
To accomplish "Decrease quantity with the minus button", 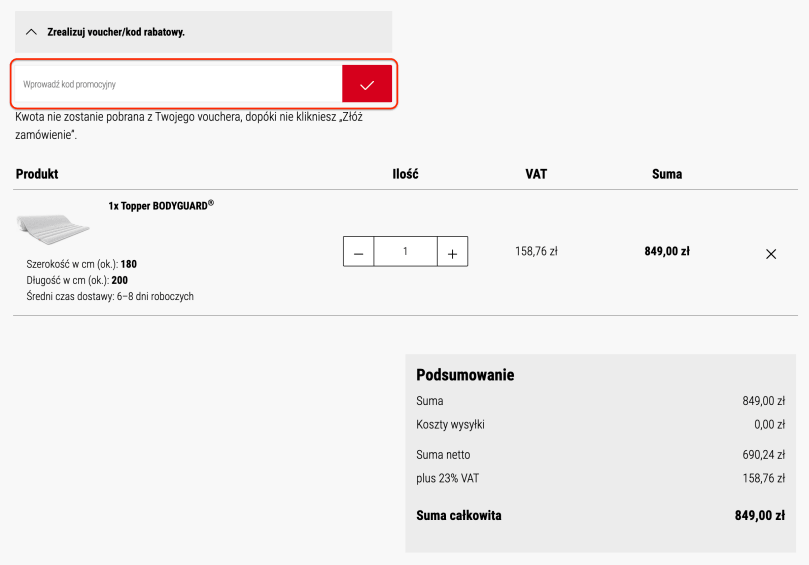I will click(x=359, y=252).
